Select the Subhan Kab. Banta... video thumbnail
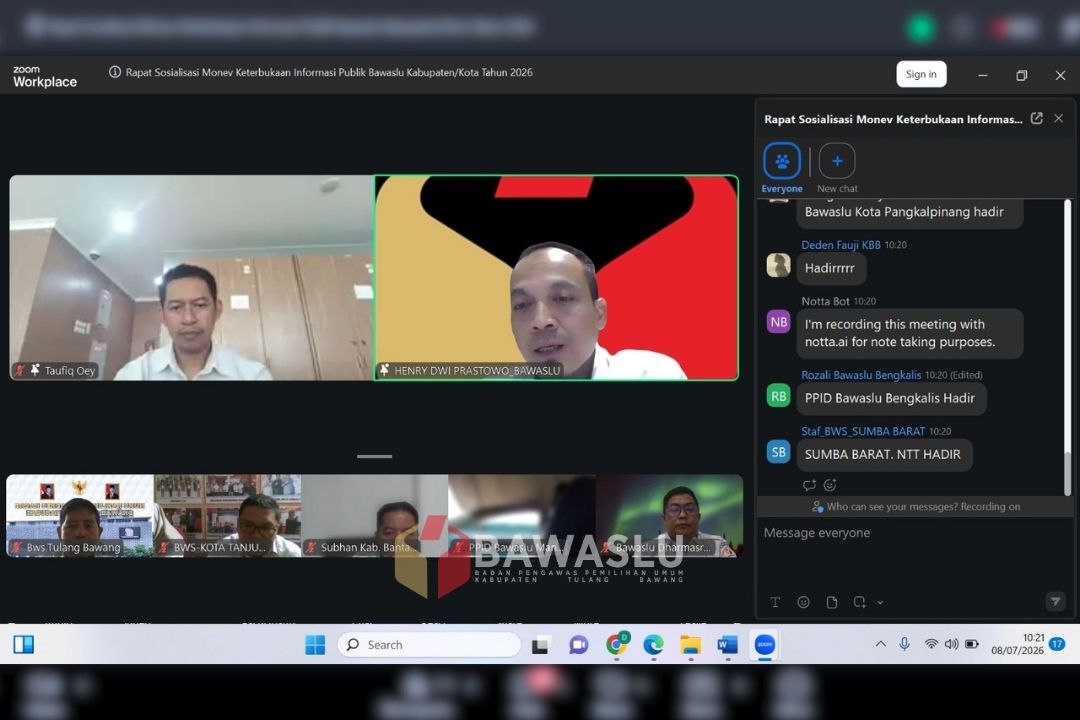This screenshot has height=720, width=1080. coord(375,515)
